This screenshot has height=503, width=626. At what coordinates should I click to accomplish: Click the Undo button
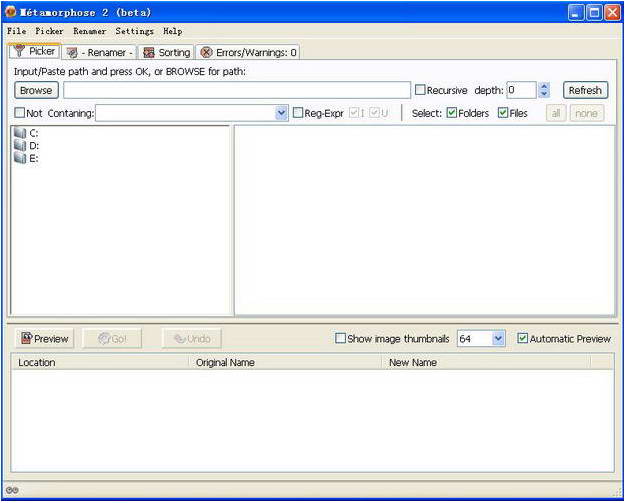tap(192, 339)
